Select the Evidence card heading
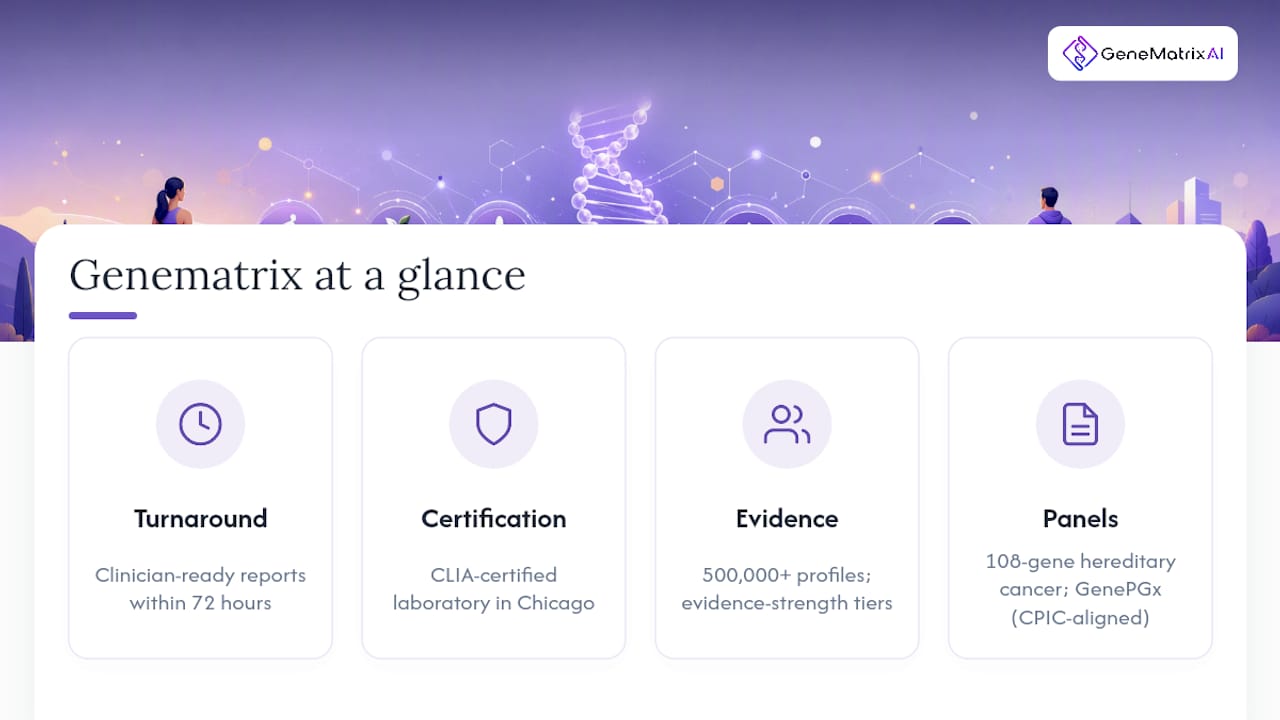This screenshot has width=1280, height=720. (787, 519)
